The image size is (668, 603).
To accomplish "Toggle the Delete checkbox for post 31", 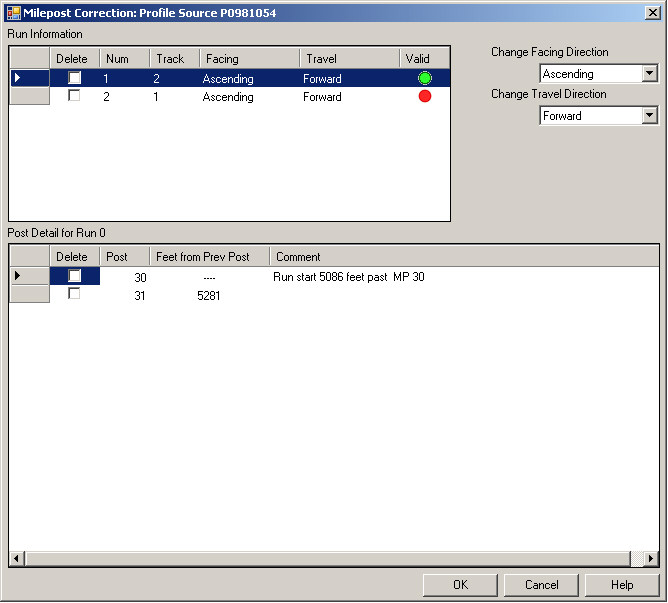I will pos(74,294).
